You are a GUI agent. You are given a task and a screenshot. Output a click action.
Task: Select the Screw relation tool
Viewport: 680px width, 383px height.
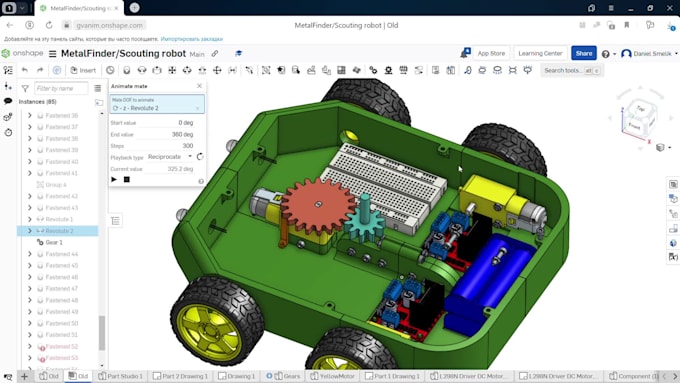[x=403, y=70]
